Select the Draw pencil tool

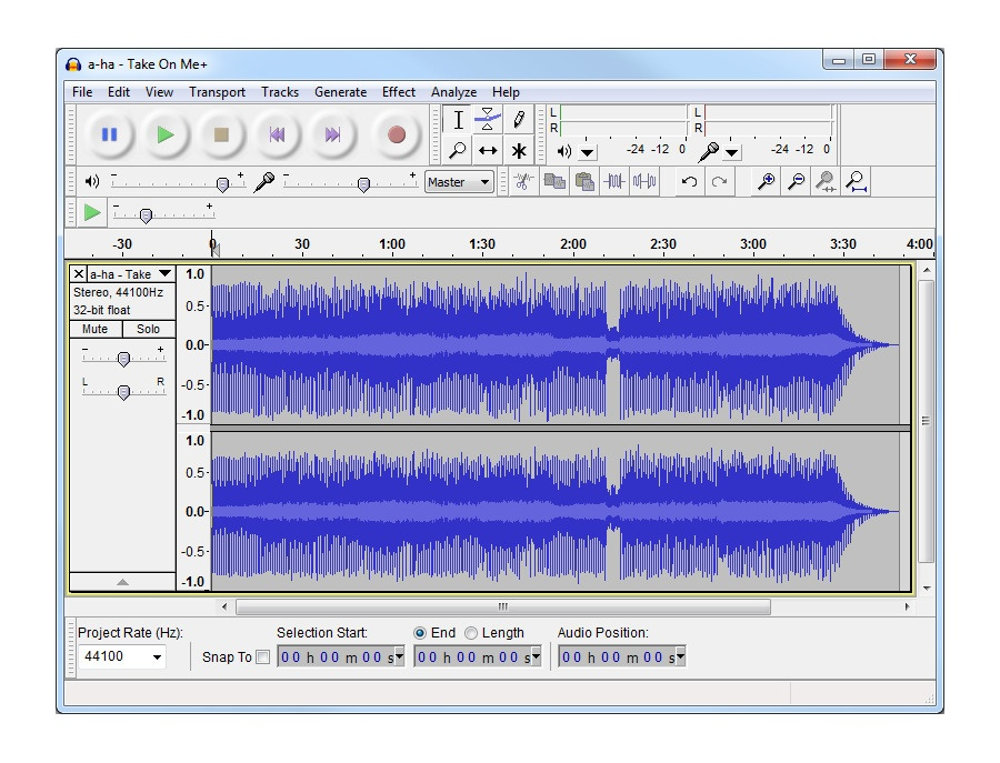pyautogui.click(x=518, y=119)
